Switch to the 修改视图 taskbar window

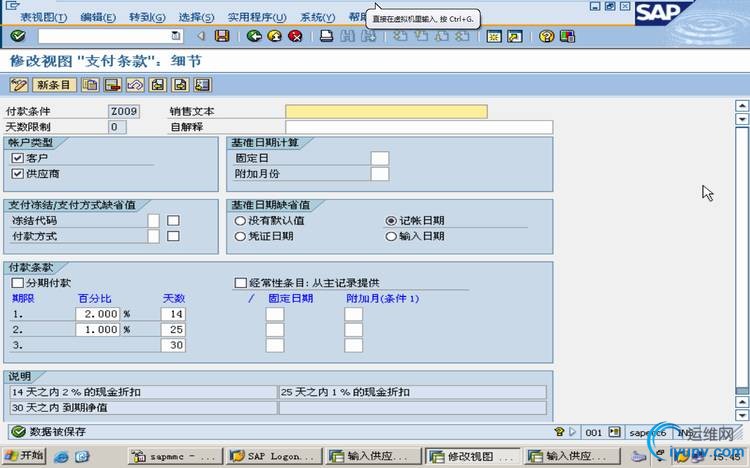[x=472, y=457]
